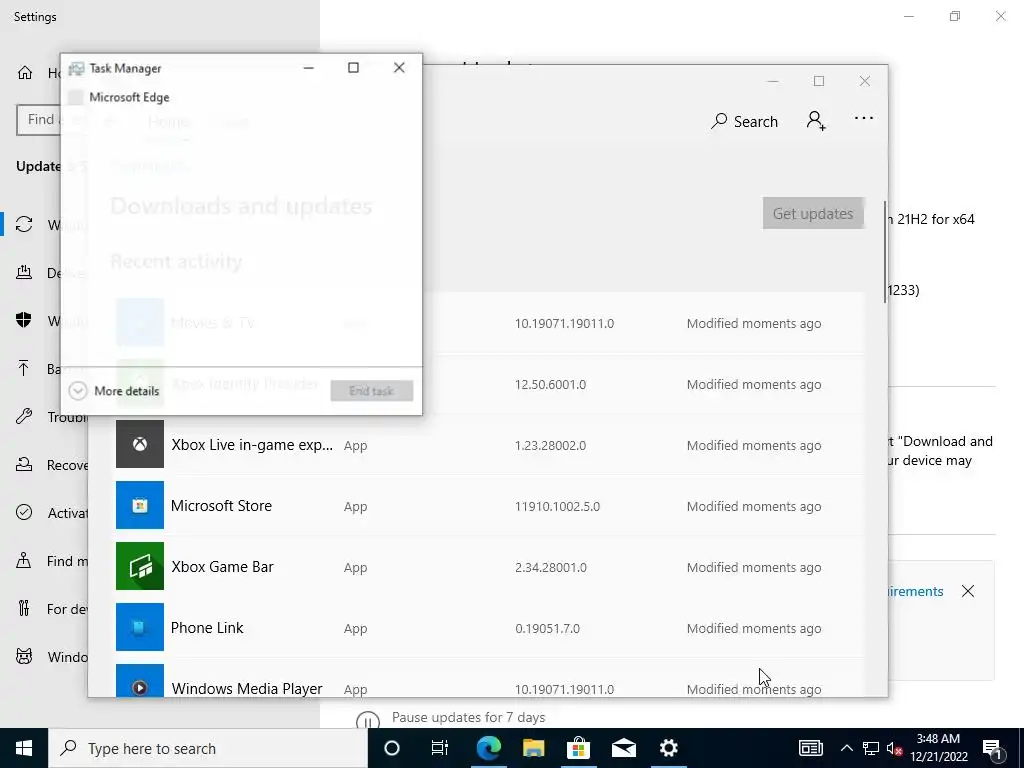Click Pause updates for 7 days
The image size is (1024, 768).
(468, 717)
